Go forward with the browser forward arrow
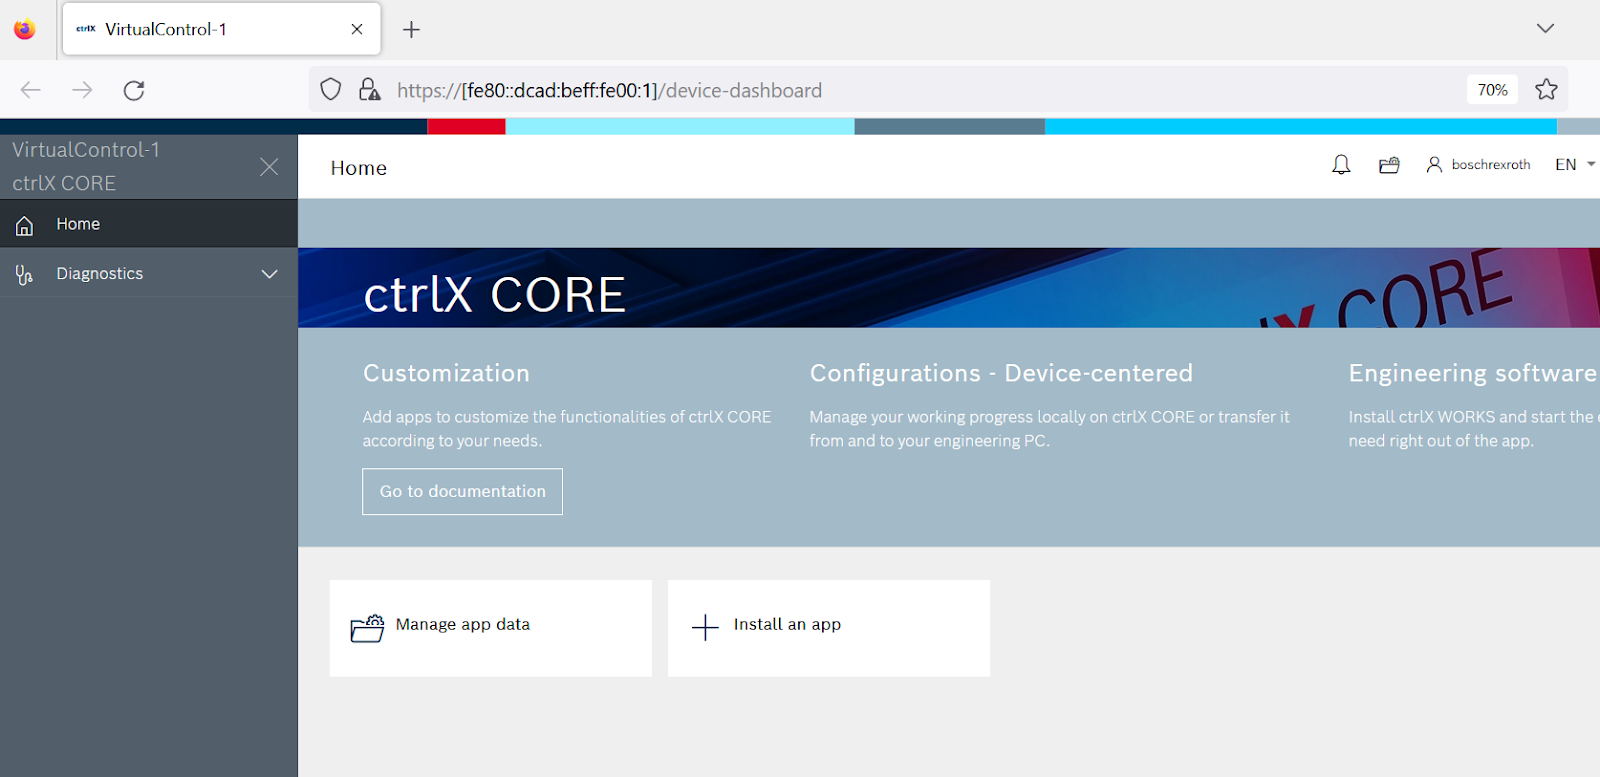Screen dimensions: 1600x777 (82, 90)
